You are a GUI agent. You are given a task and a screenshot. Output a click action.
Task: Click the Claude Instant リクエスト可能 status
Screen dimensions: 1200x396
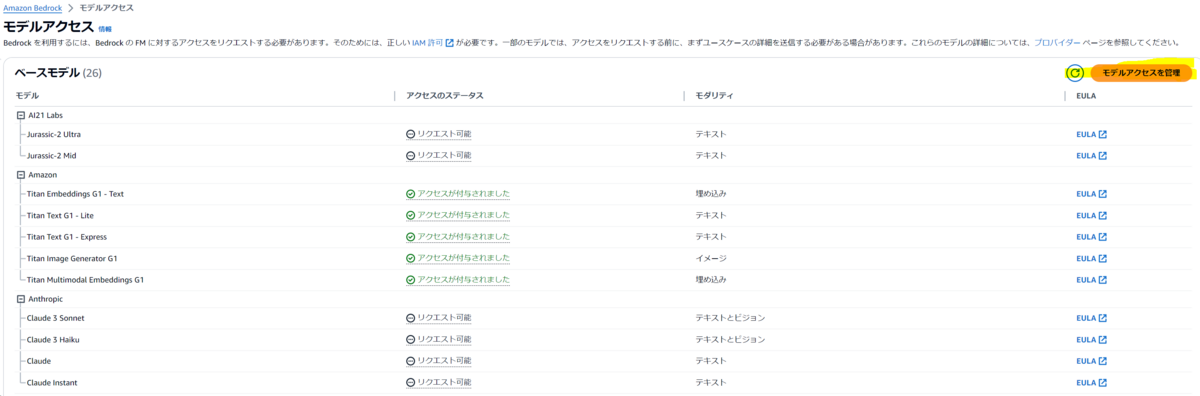tap(439, 383)
